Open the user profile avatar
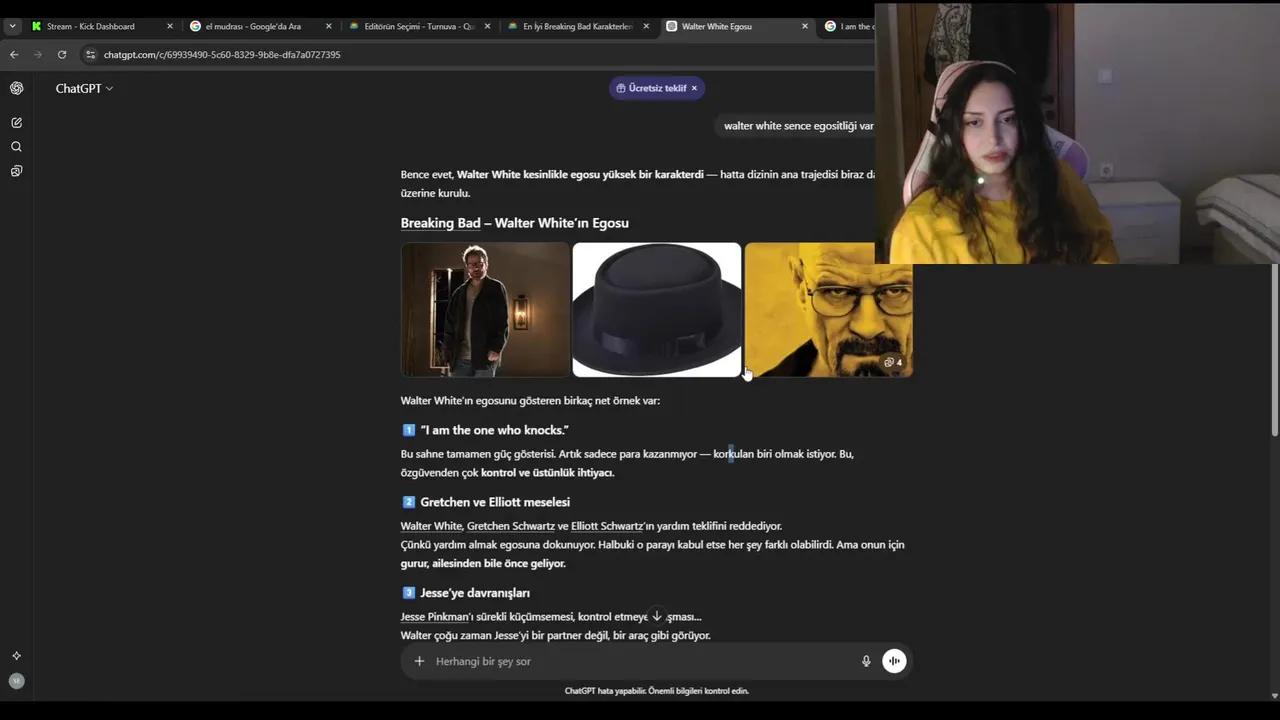Image resolution: width=1280 pixels, height=720 pixels. tap(16, 681)
